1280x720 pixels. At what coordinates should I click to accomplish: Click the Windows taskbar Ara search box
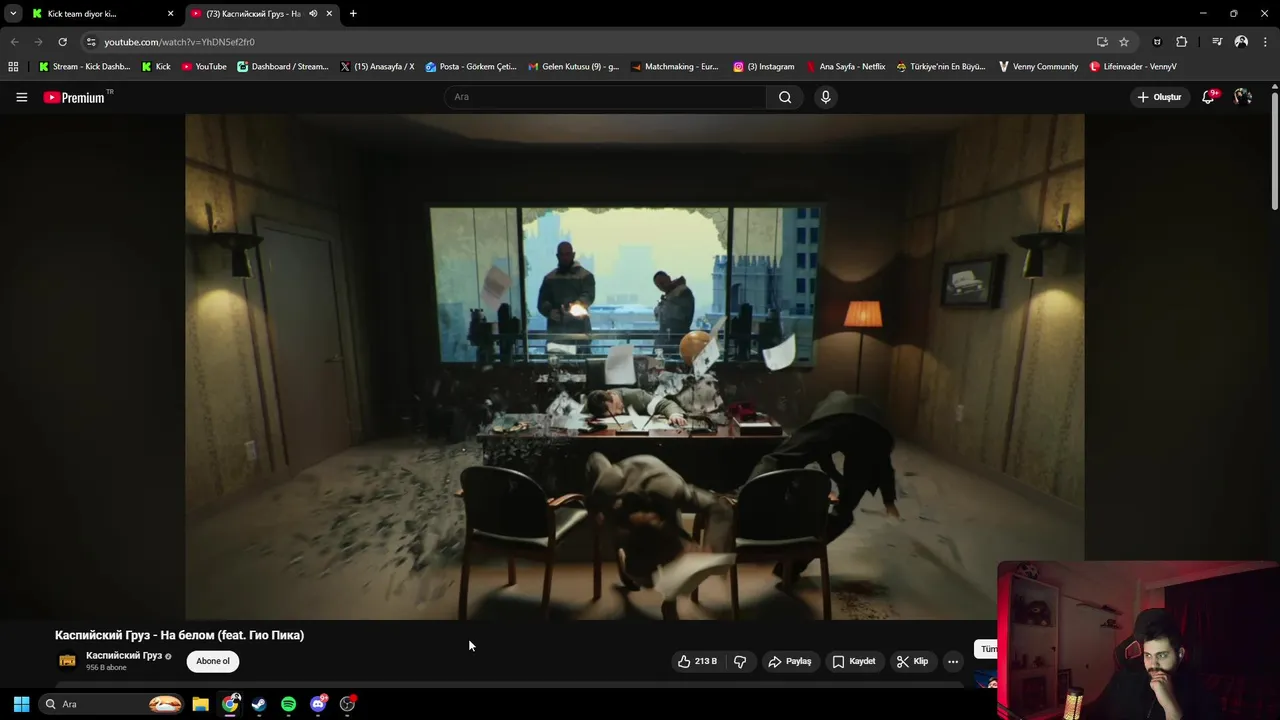(112, 704)
